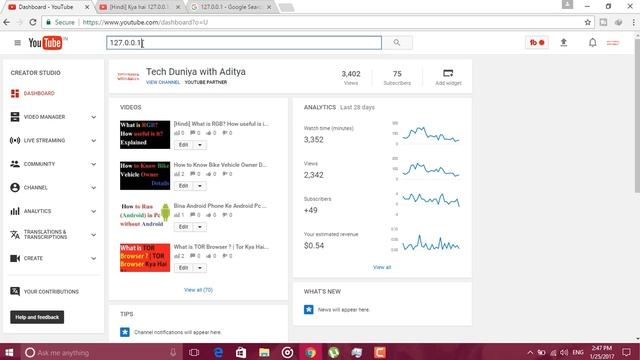Open File Explorer from the taskbar
640x360 pixels.
tap(264, 352)
